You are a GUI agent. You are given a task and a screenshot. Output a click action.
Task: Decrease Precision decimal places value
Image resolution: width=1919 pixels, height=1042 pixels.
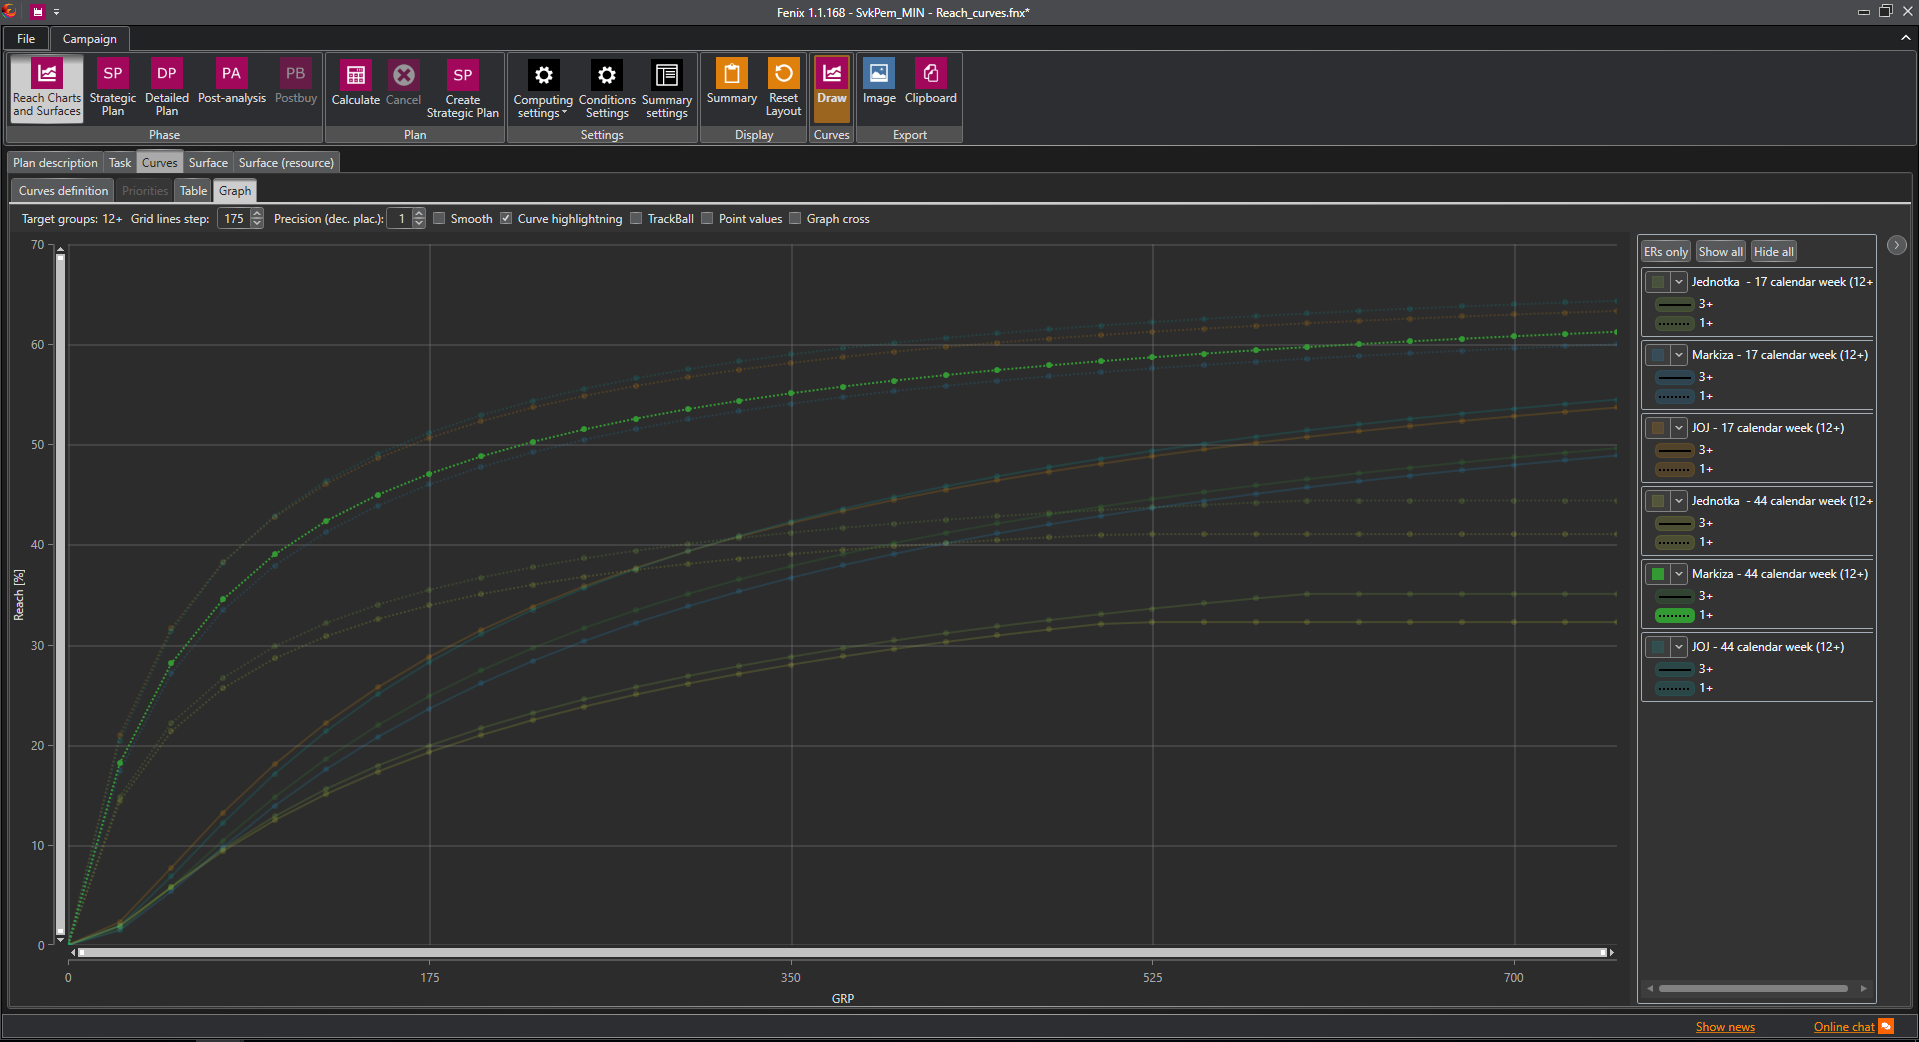tap(419, 224)
